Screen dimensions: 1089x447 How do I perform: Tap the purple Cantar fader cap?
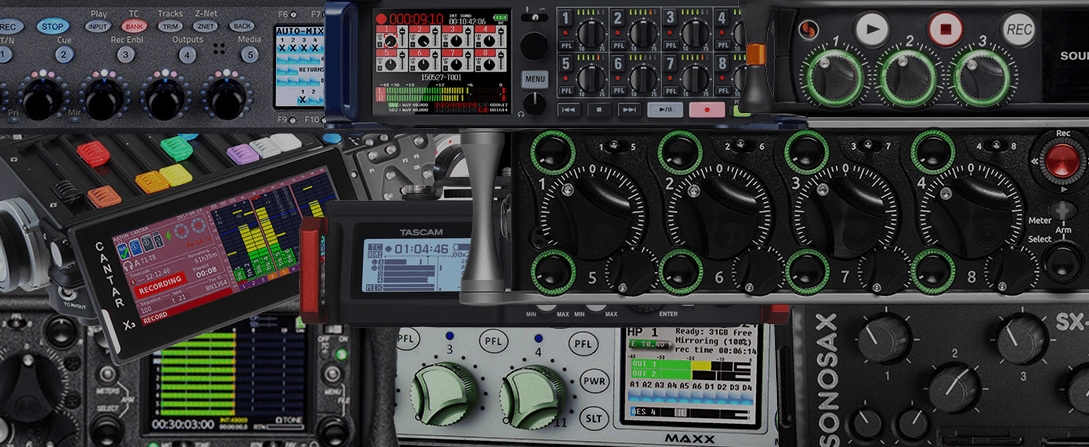[242, 153]
